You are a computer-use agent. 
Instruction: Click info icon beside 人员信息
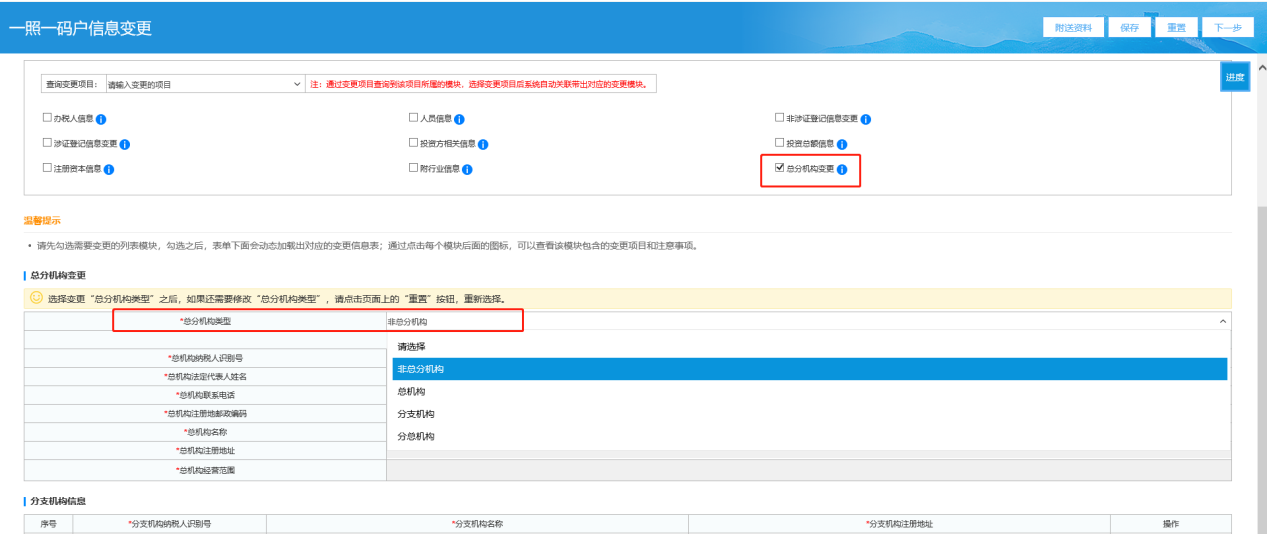pyautogui.click(x=459, y=119)
